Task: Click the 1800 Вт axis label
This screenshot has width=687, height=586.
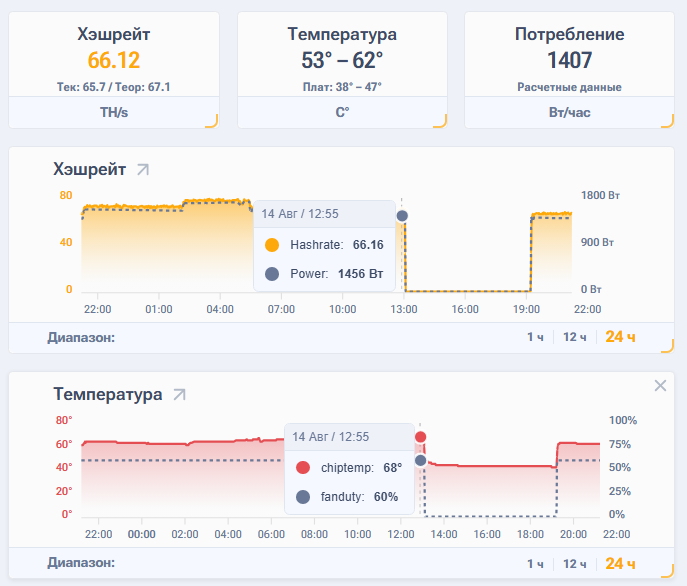Action: coord(600,195)
